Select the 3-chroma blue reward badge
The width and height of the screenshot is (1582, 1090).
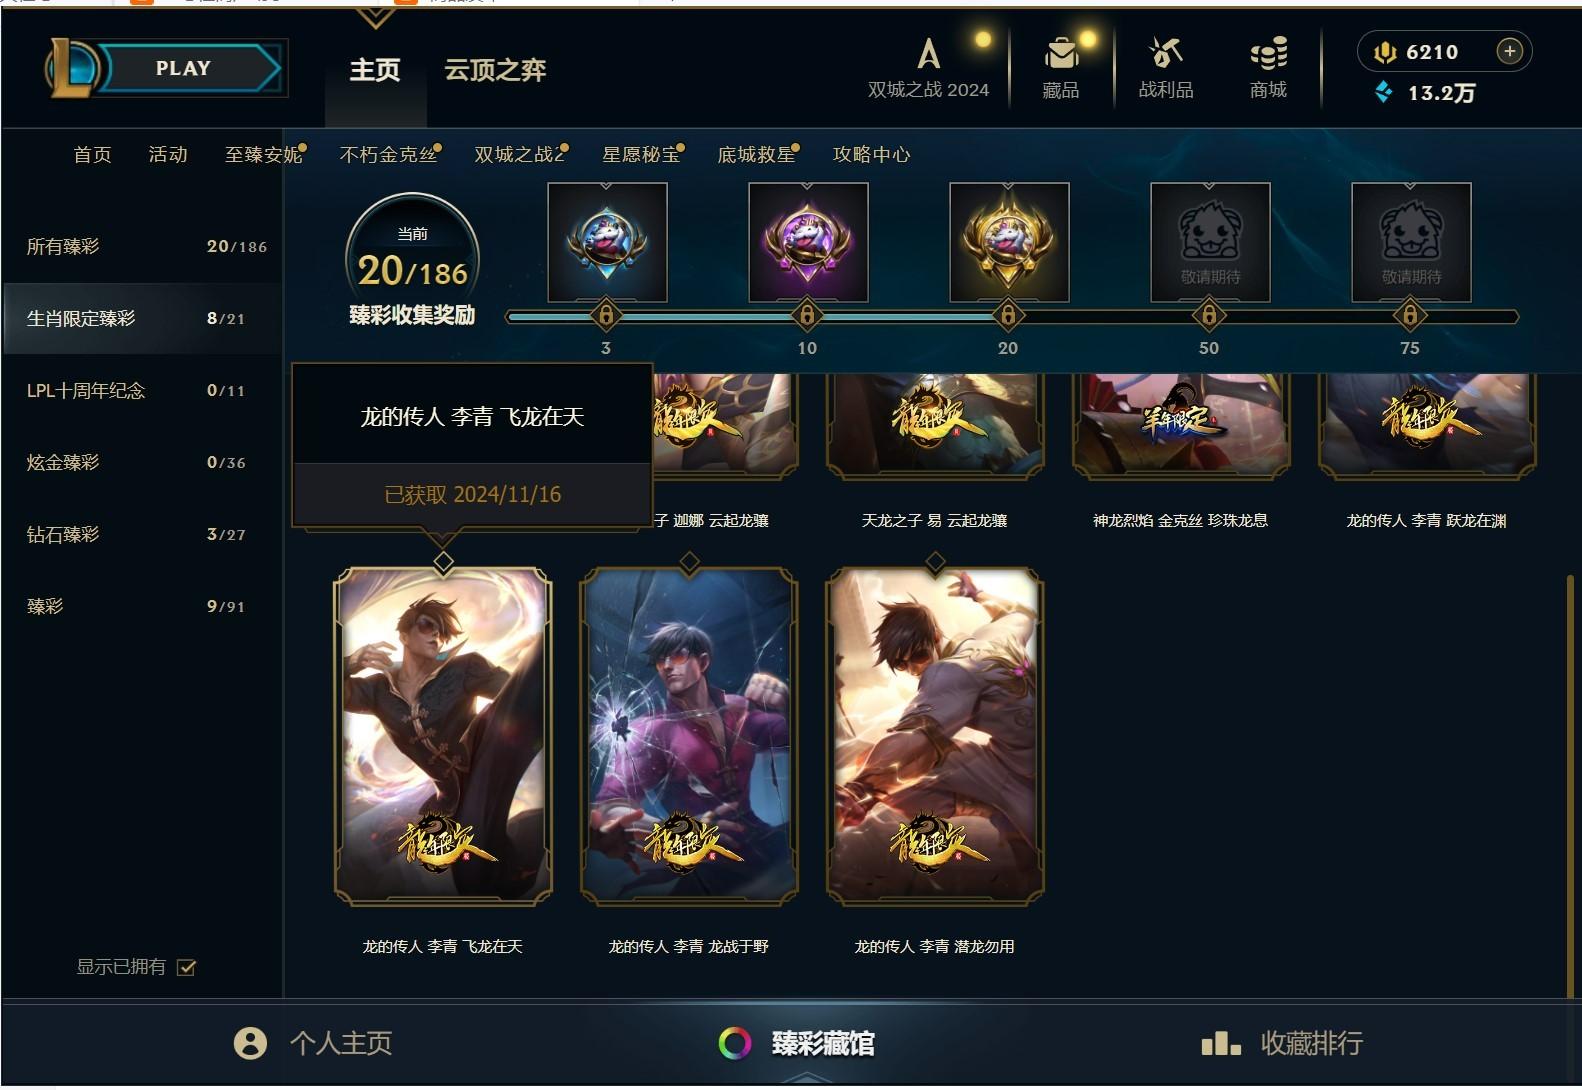(607, 242)
